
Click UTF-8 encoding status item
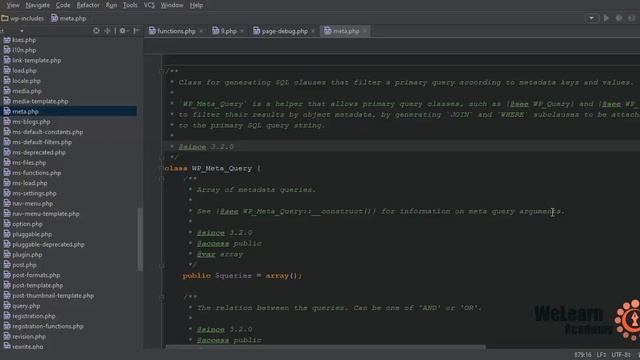coord(621,355)
